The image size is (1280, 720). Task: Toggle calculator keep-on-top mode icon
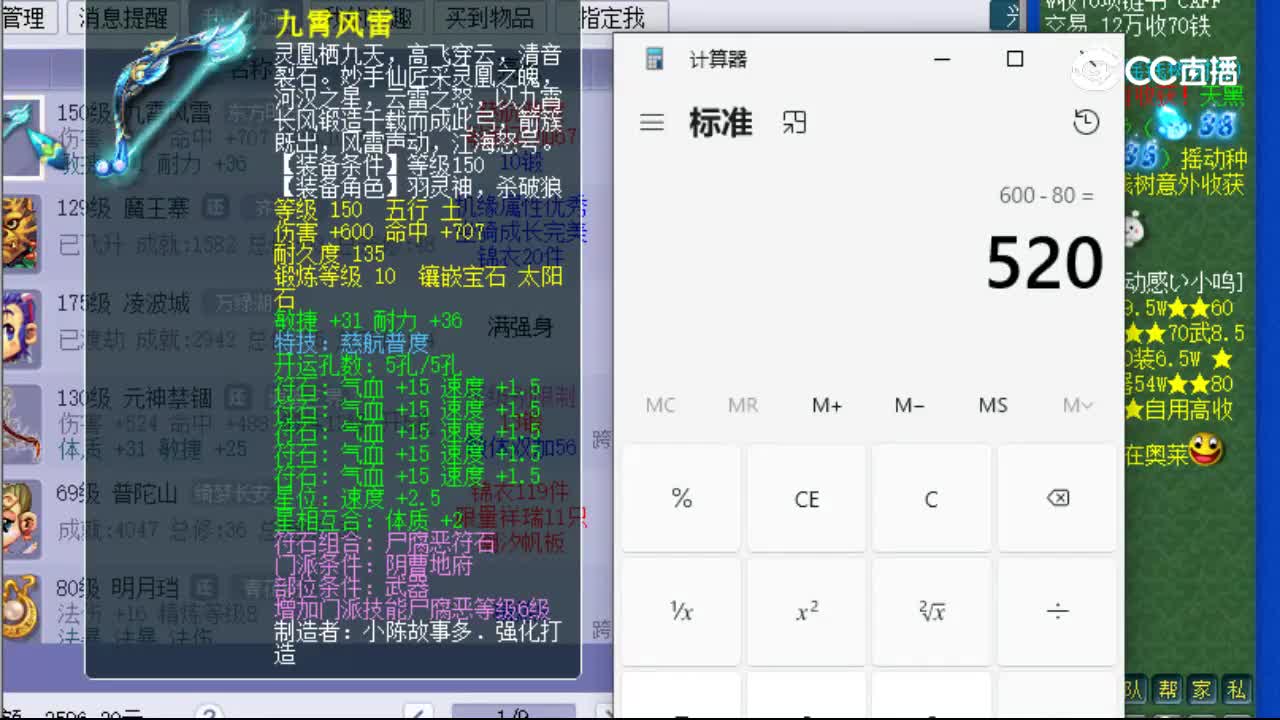[794, 122]
